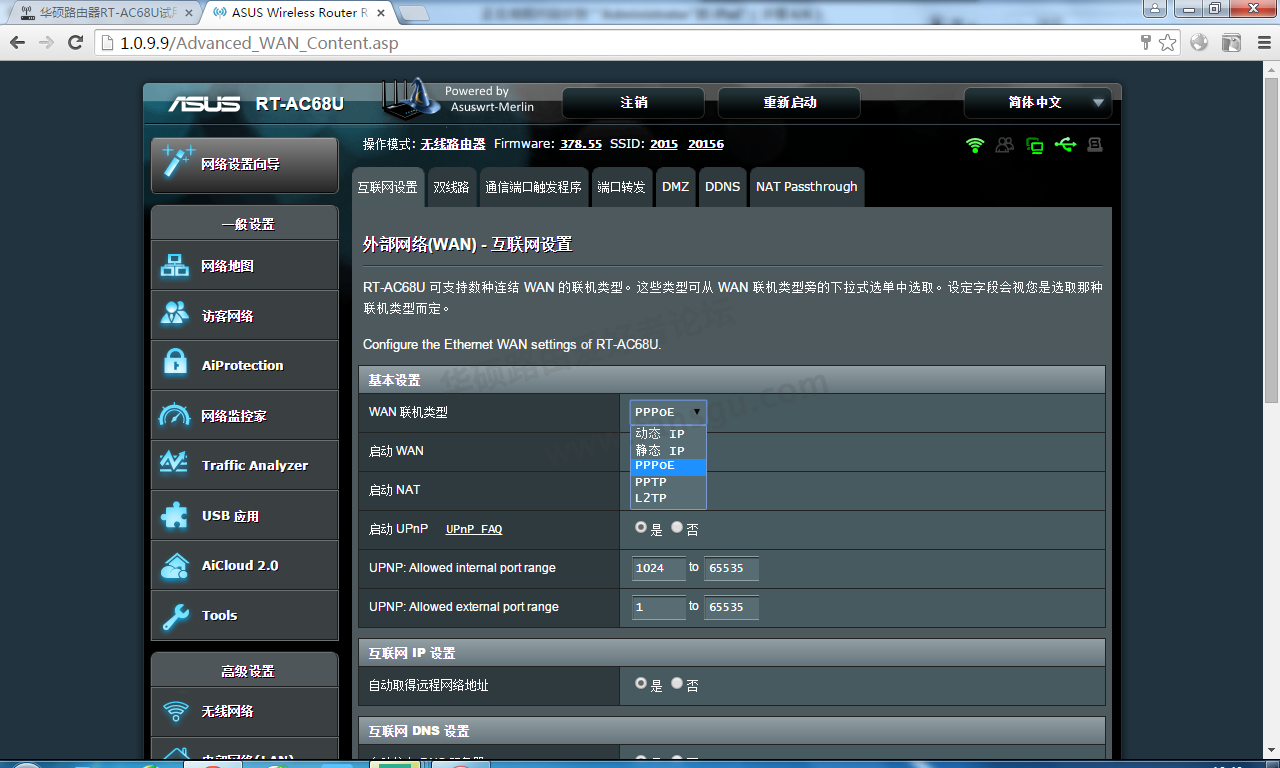
Task: Click the UPnP internal port end field
Action: coord(731,568)
